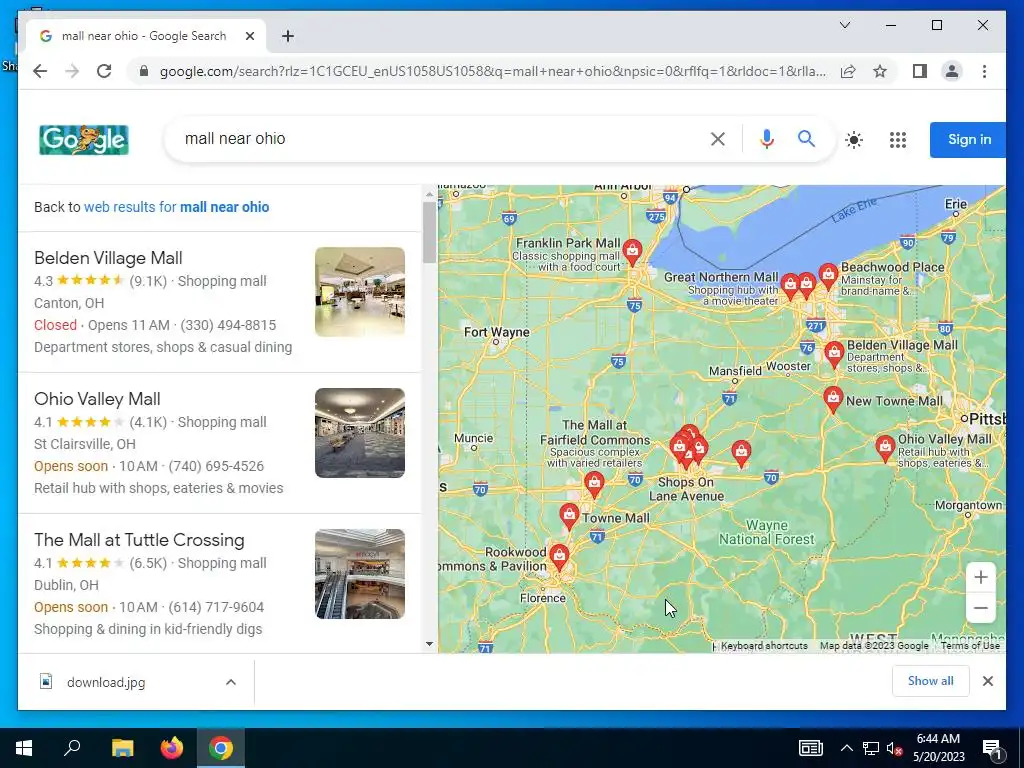The image size is (1024, 768).
Task: Clear the search box with the X
Action: (718, 138)
